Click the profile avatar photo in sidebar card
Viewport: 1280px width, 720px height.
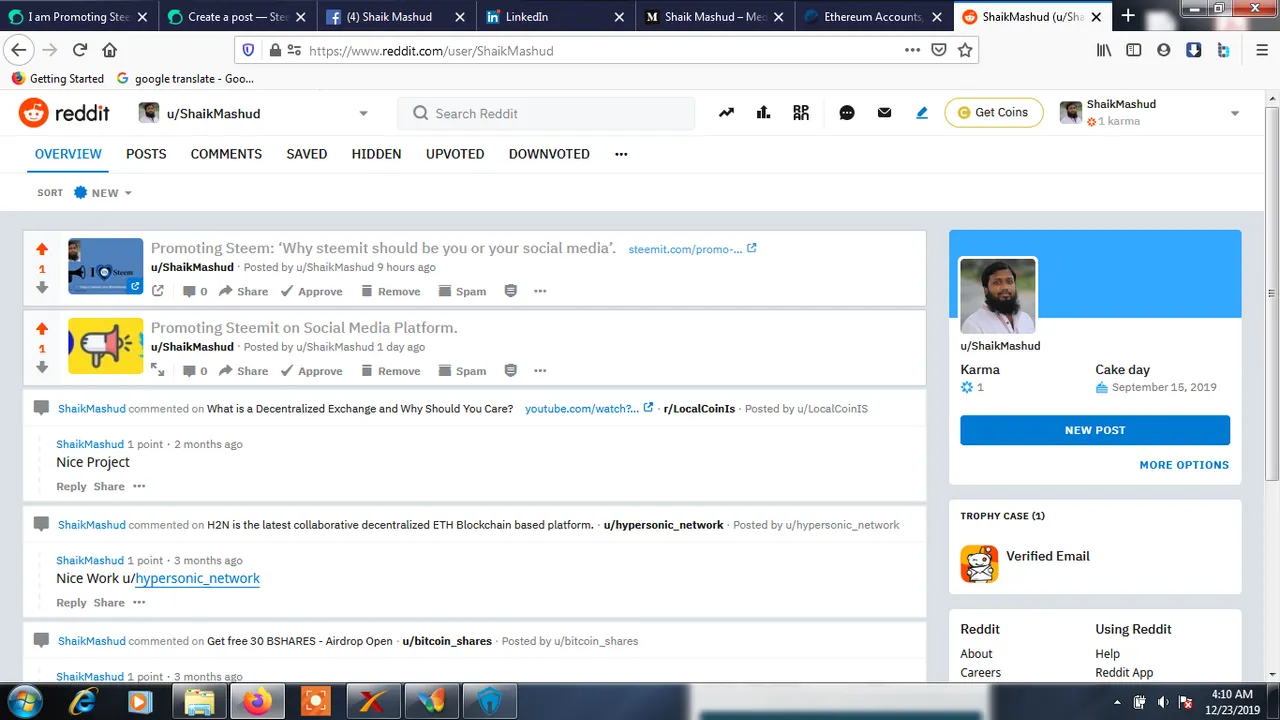(998, 296)
